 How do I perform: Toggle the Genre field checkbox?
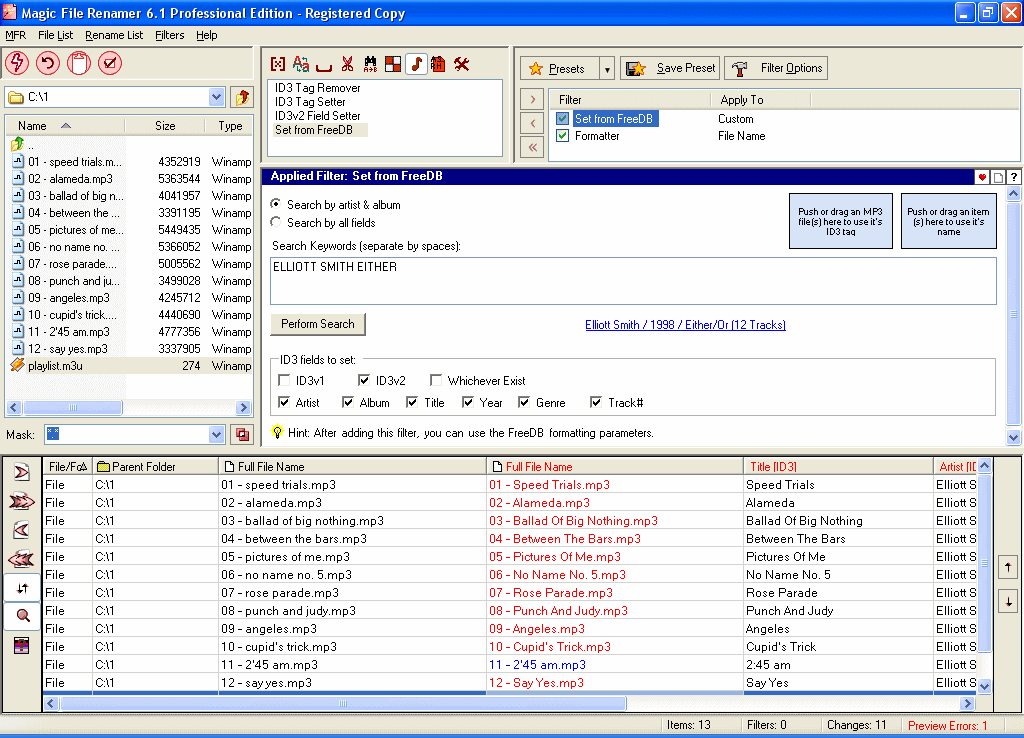[524, 403]
